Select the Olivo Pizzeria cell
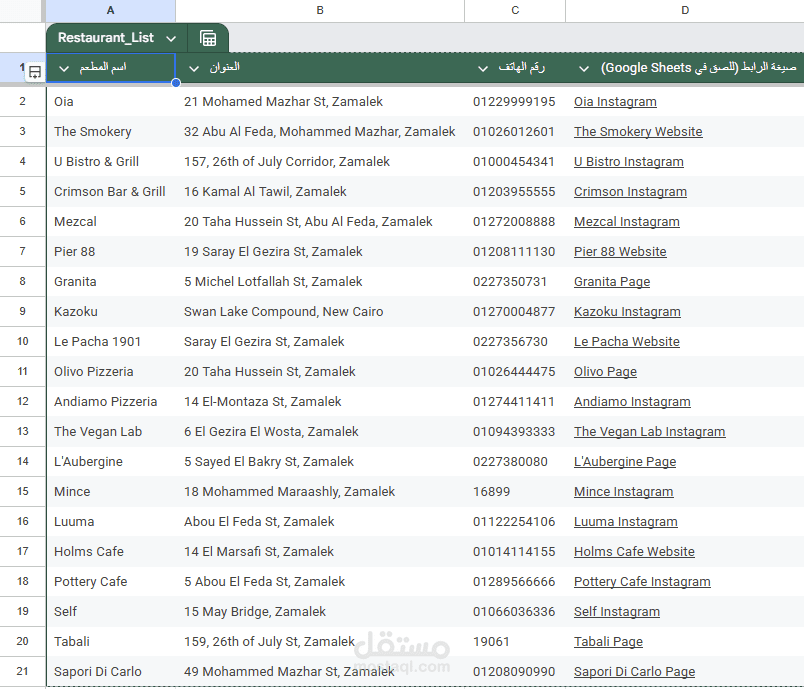The image size is (804, 689). (x=111, y=372)
